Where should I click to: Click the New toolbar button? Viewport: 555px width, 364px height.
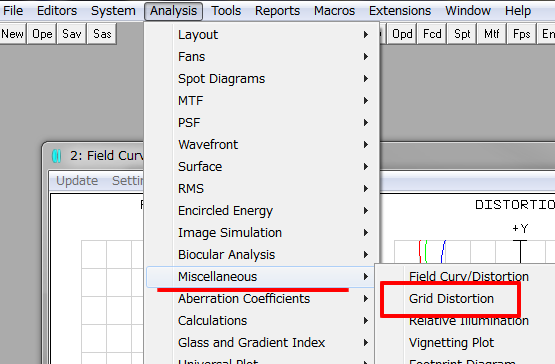[x=12, y=34]
